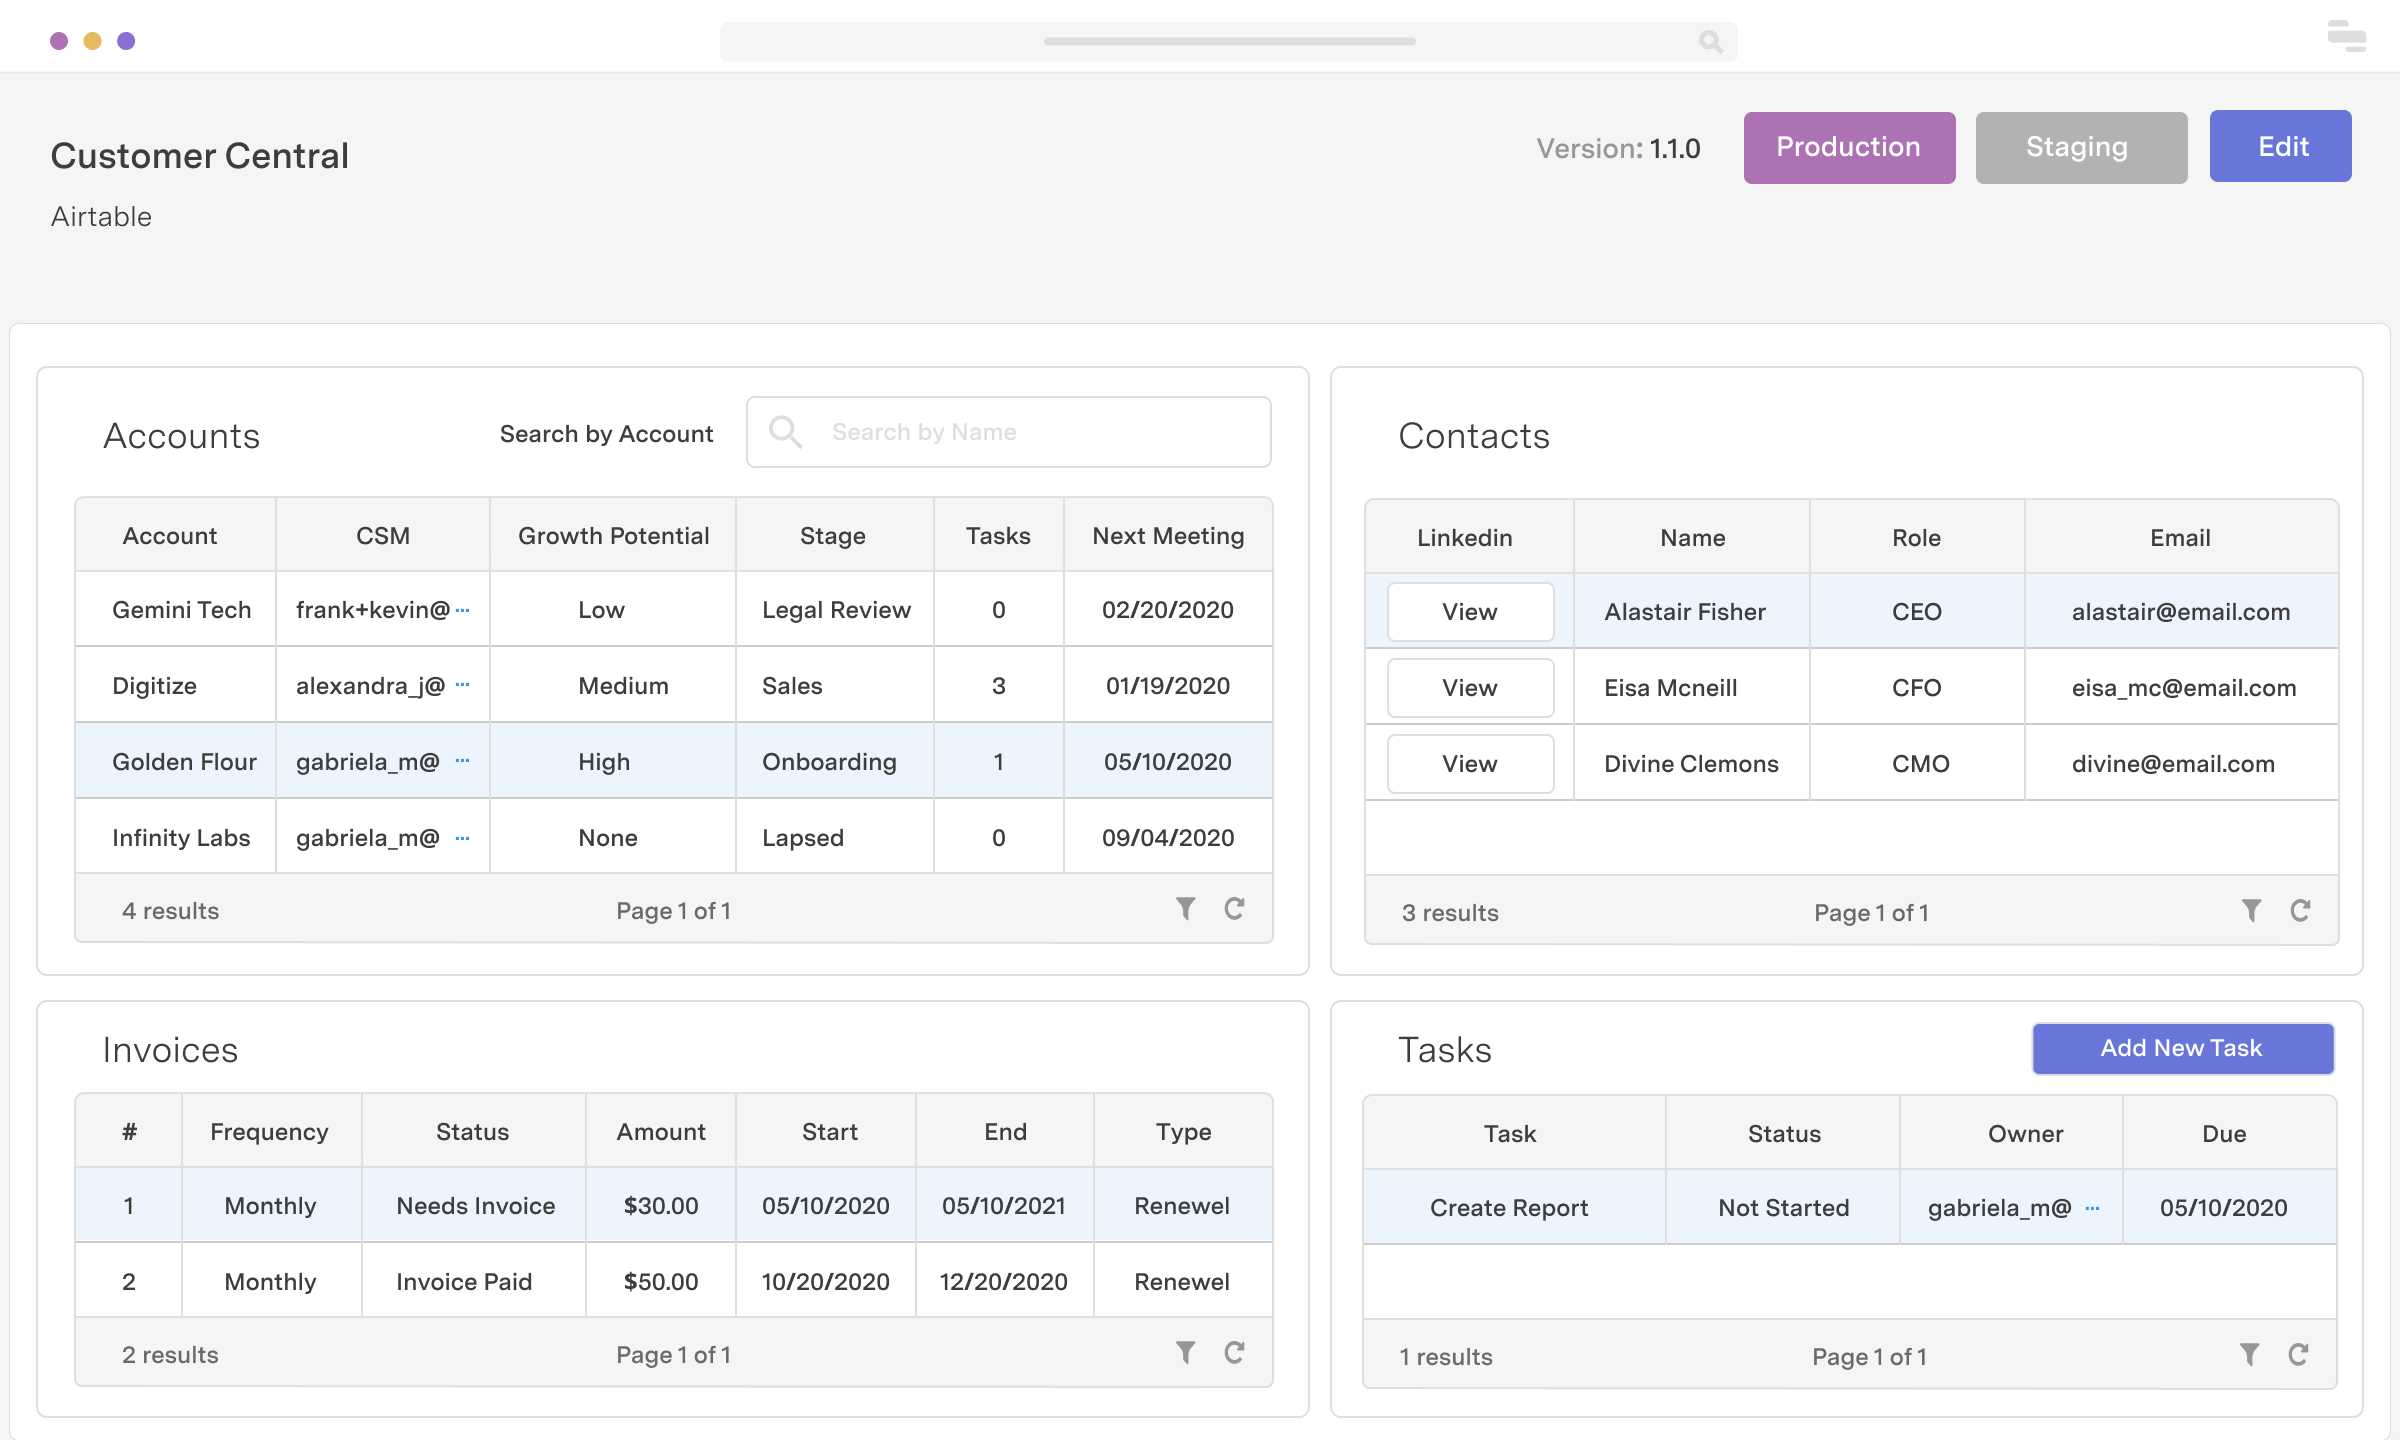Click the Invoices table filter icon
The image size is (2400, 1440).
(1185, 1353)
